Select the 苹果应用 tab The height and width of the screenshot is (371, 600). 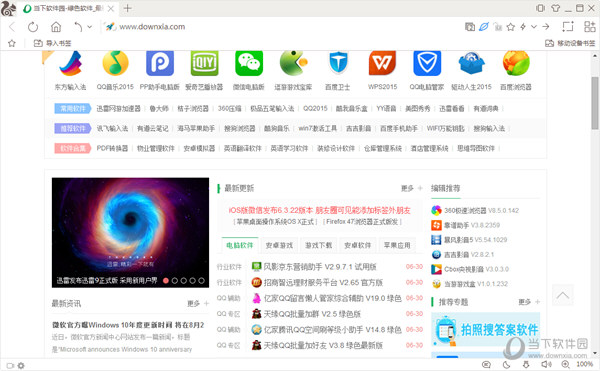click(x=397, y=245)
